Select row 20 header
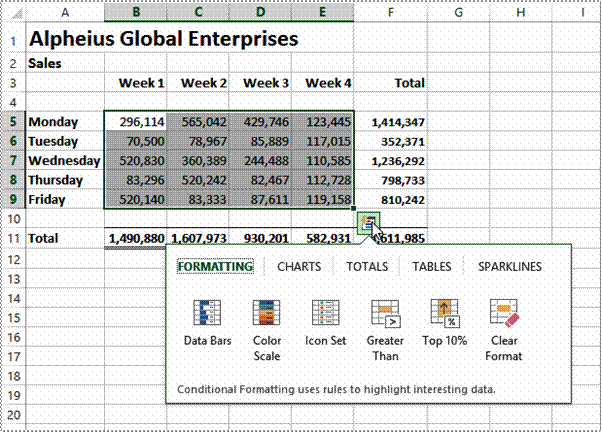This screenshot has height=432, width=602. coord(13,415)
